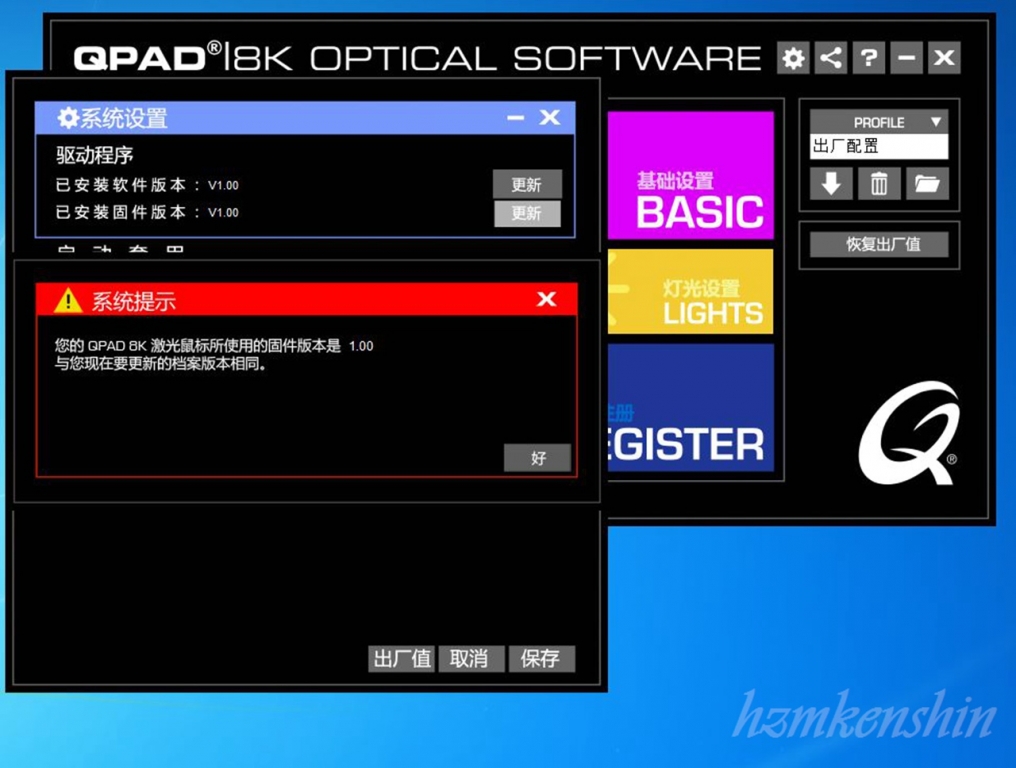The image size is (1016, 768).
Task: Click the 出厂值 button at bottom
Action: pyautogui.click(x=402, y=658)
